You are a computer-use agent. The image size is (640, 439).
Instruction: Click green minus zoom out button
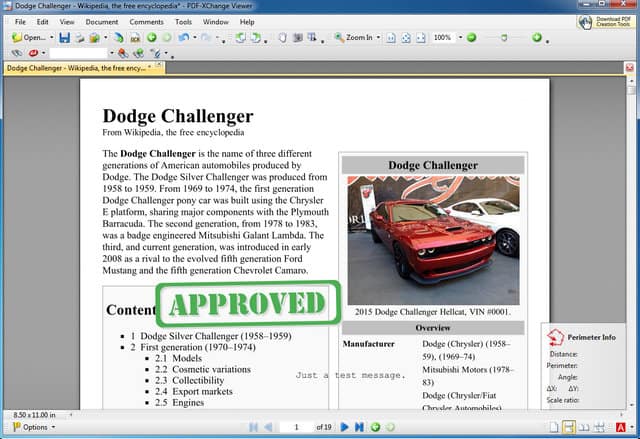[x=471, y=38]
